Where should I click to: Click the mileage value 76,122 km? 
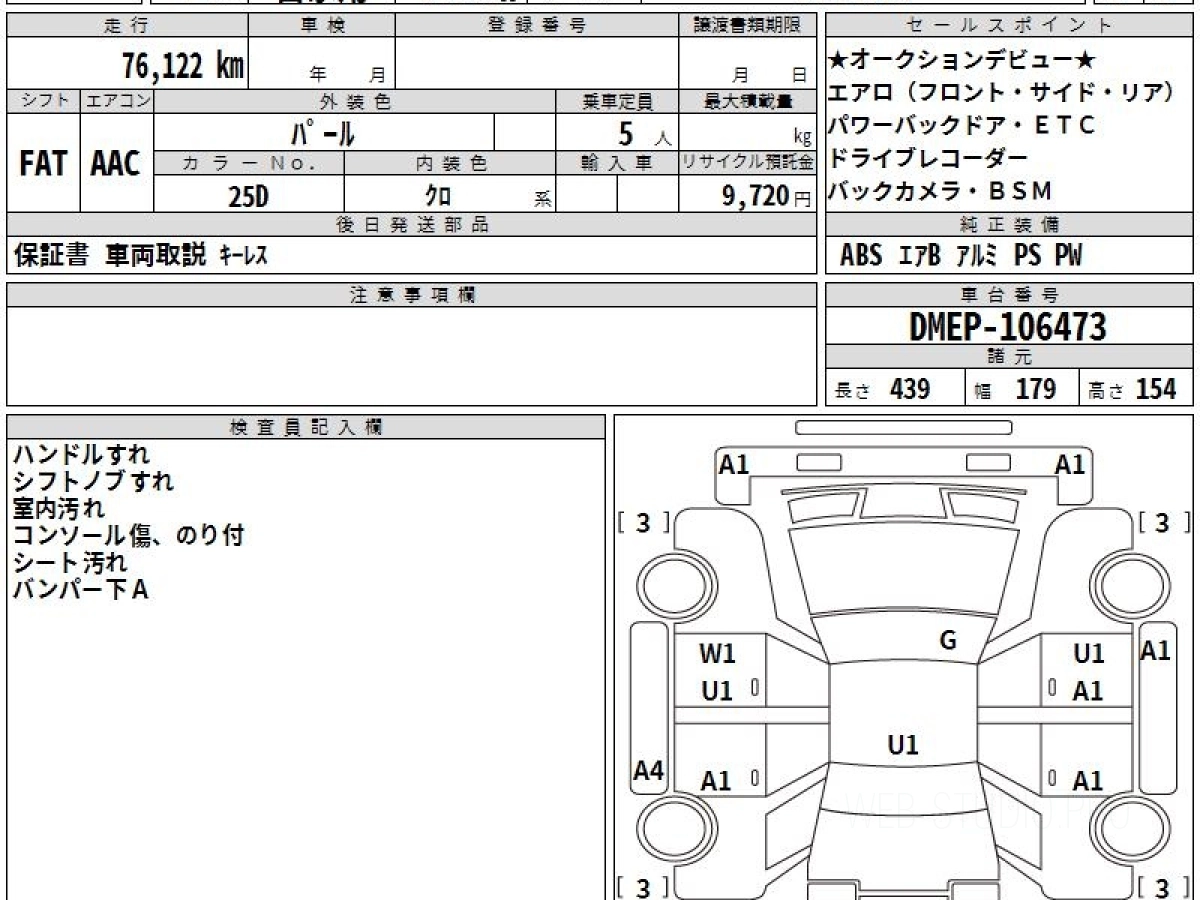coord(182,67)
